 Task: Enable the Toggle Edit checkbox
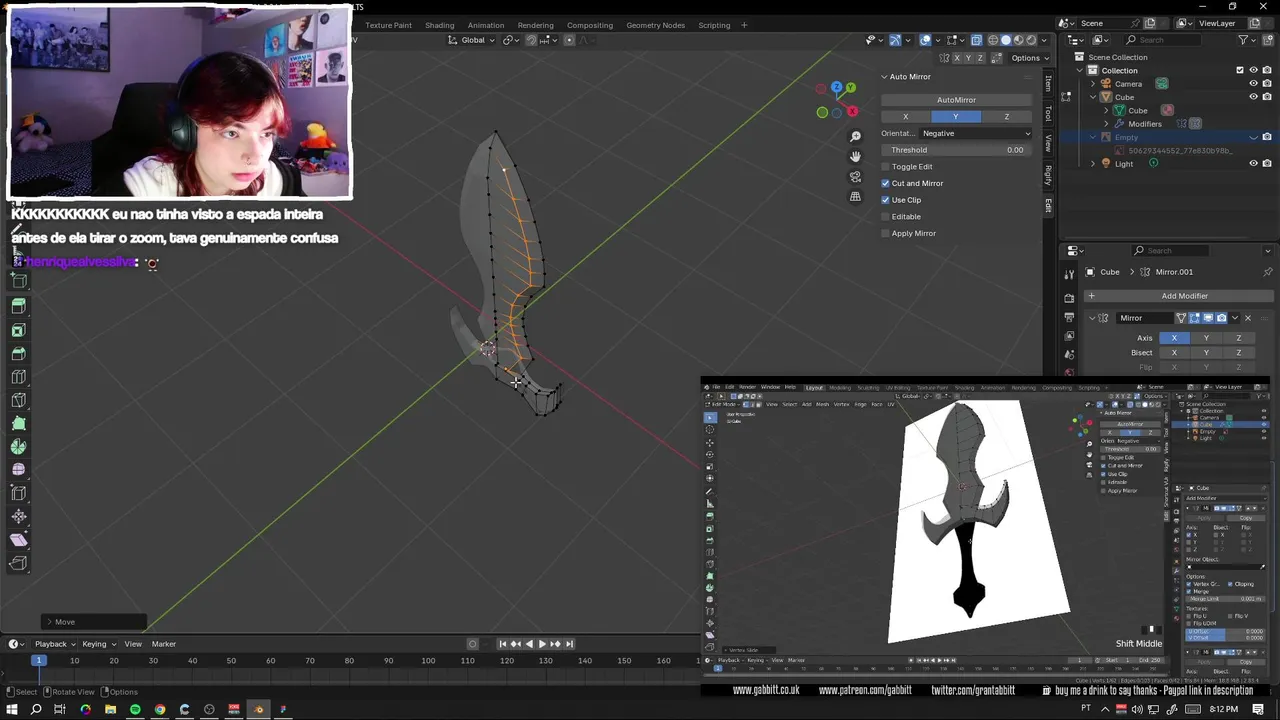click(885, 167)
